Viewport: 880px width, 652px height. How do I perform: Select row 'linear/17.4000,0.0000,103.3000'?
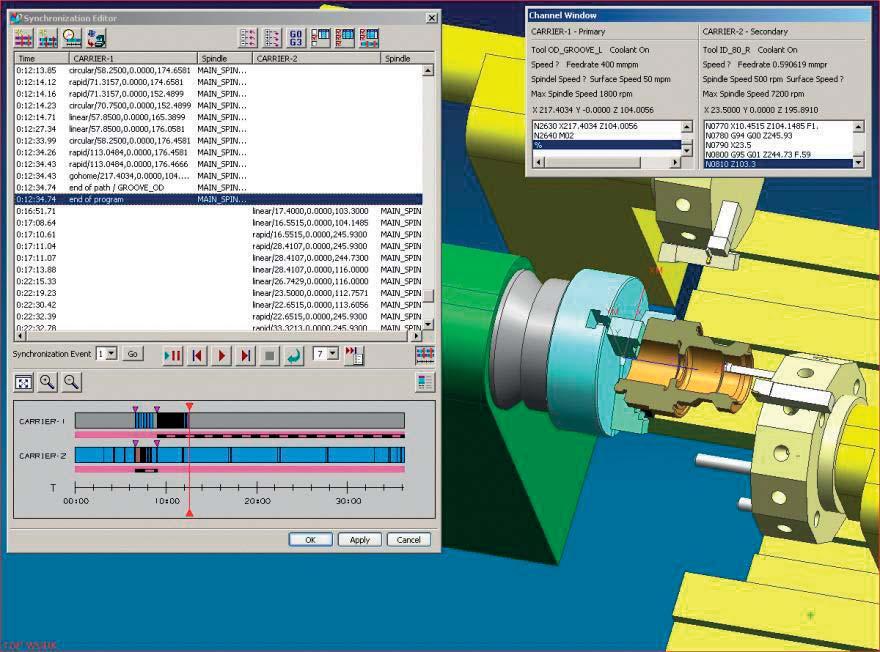point(218,211)
